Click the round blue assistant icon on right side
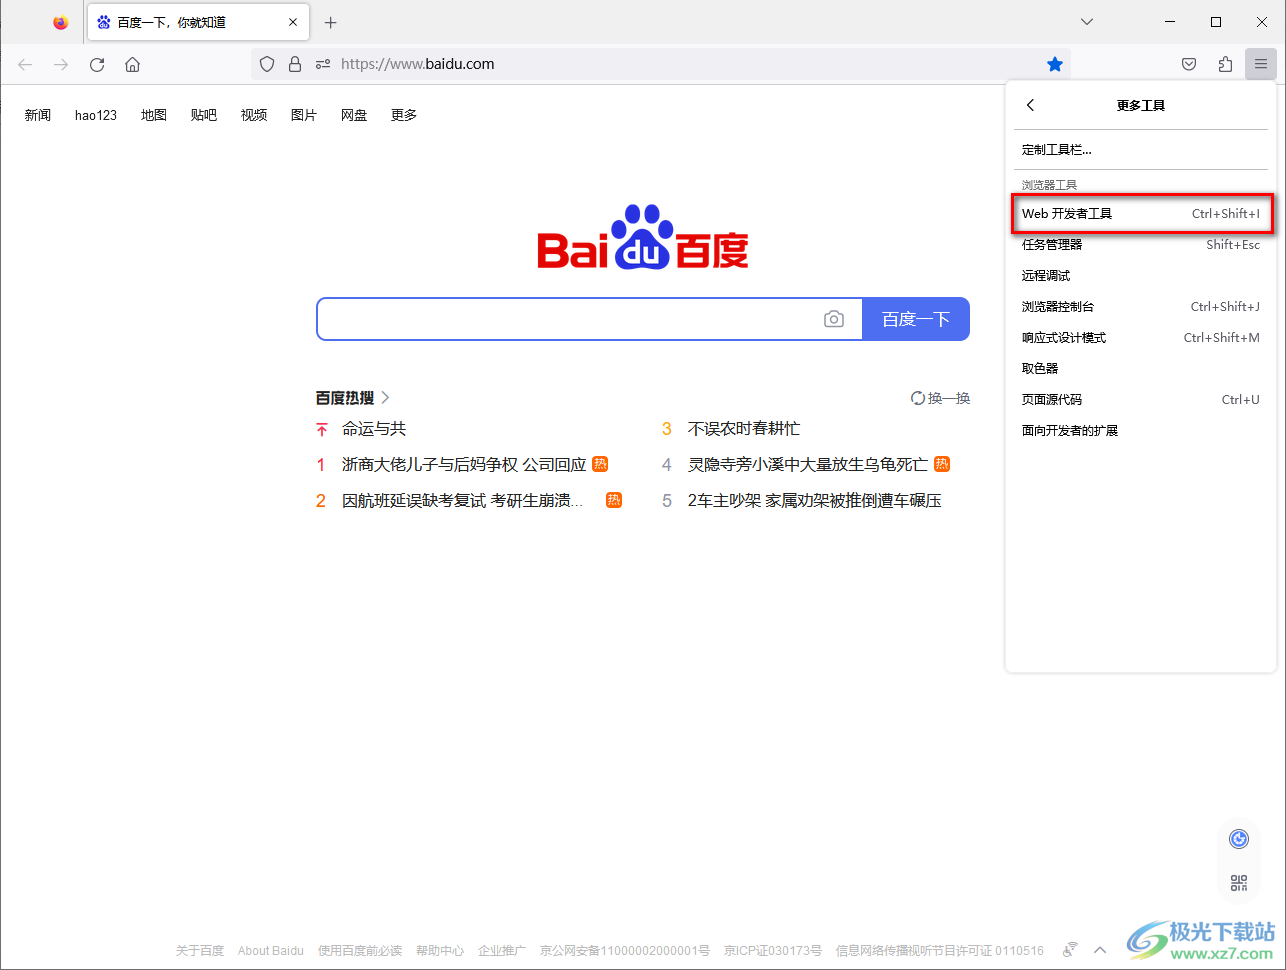 click(x=1239, y=839)
